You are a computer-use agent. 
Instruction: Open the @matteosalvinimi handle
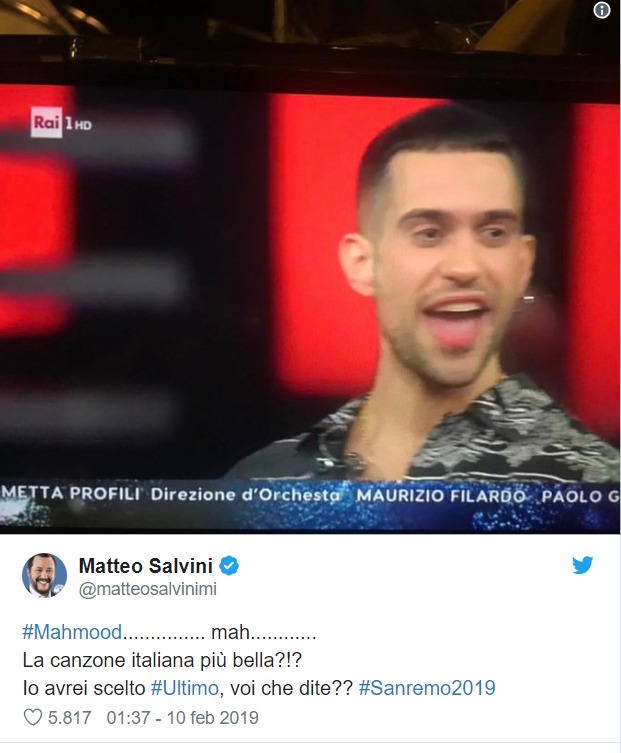[x=148, y=589]
